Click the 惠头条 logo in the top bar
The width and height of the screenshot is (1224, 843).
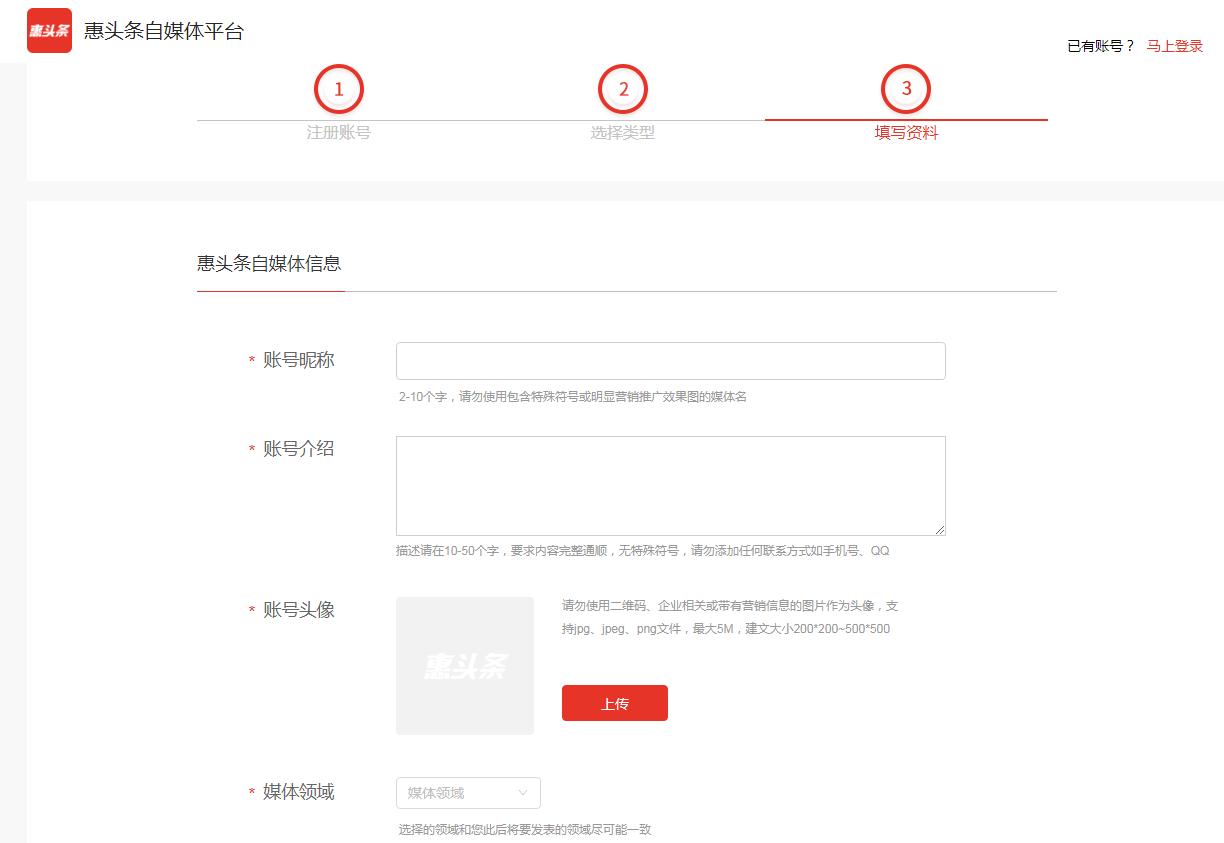click(49, 30)
